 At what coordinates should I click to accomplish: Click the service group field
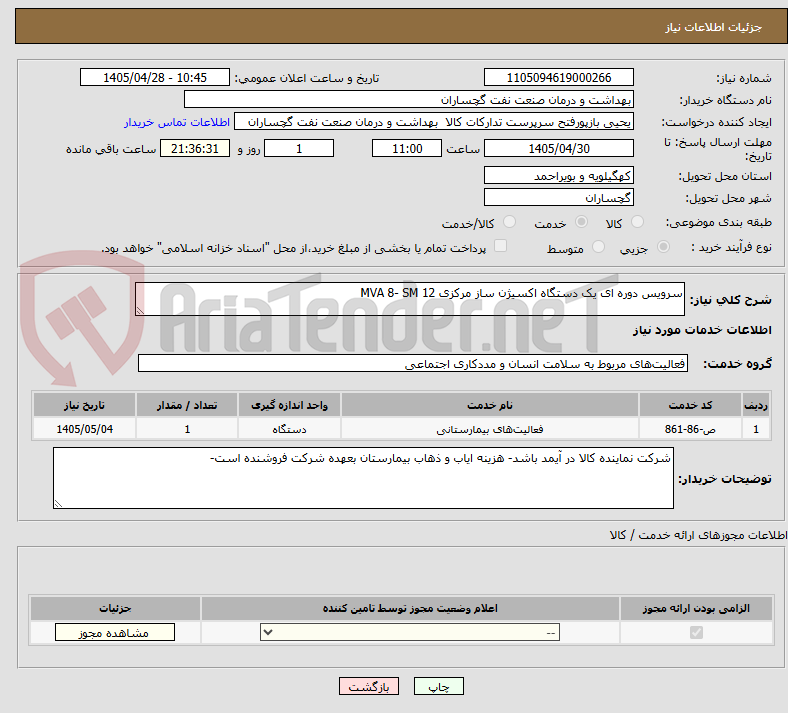(413, 363)
